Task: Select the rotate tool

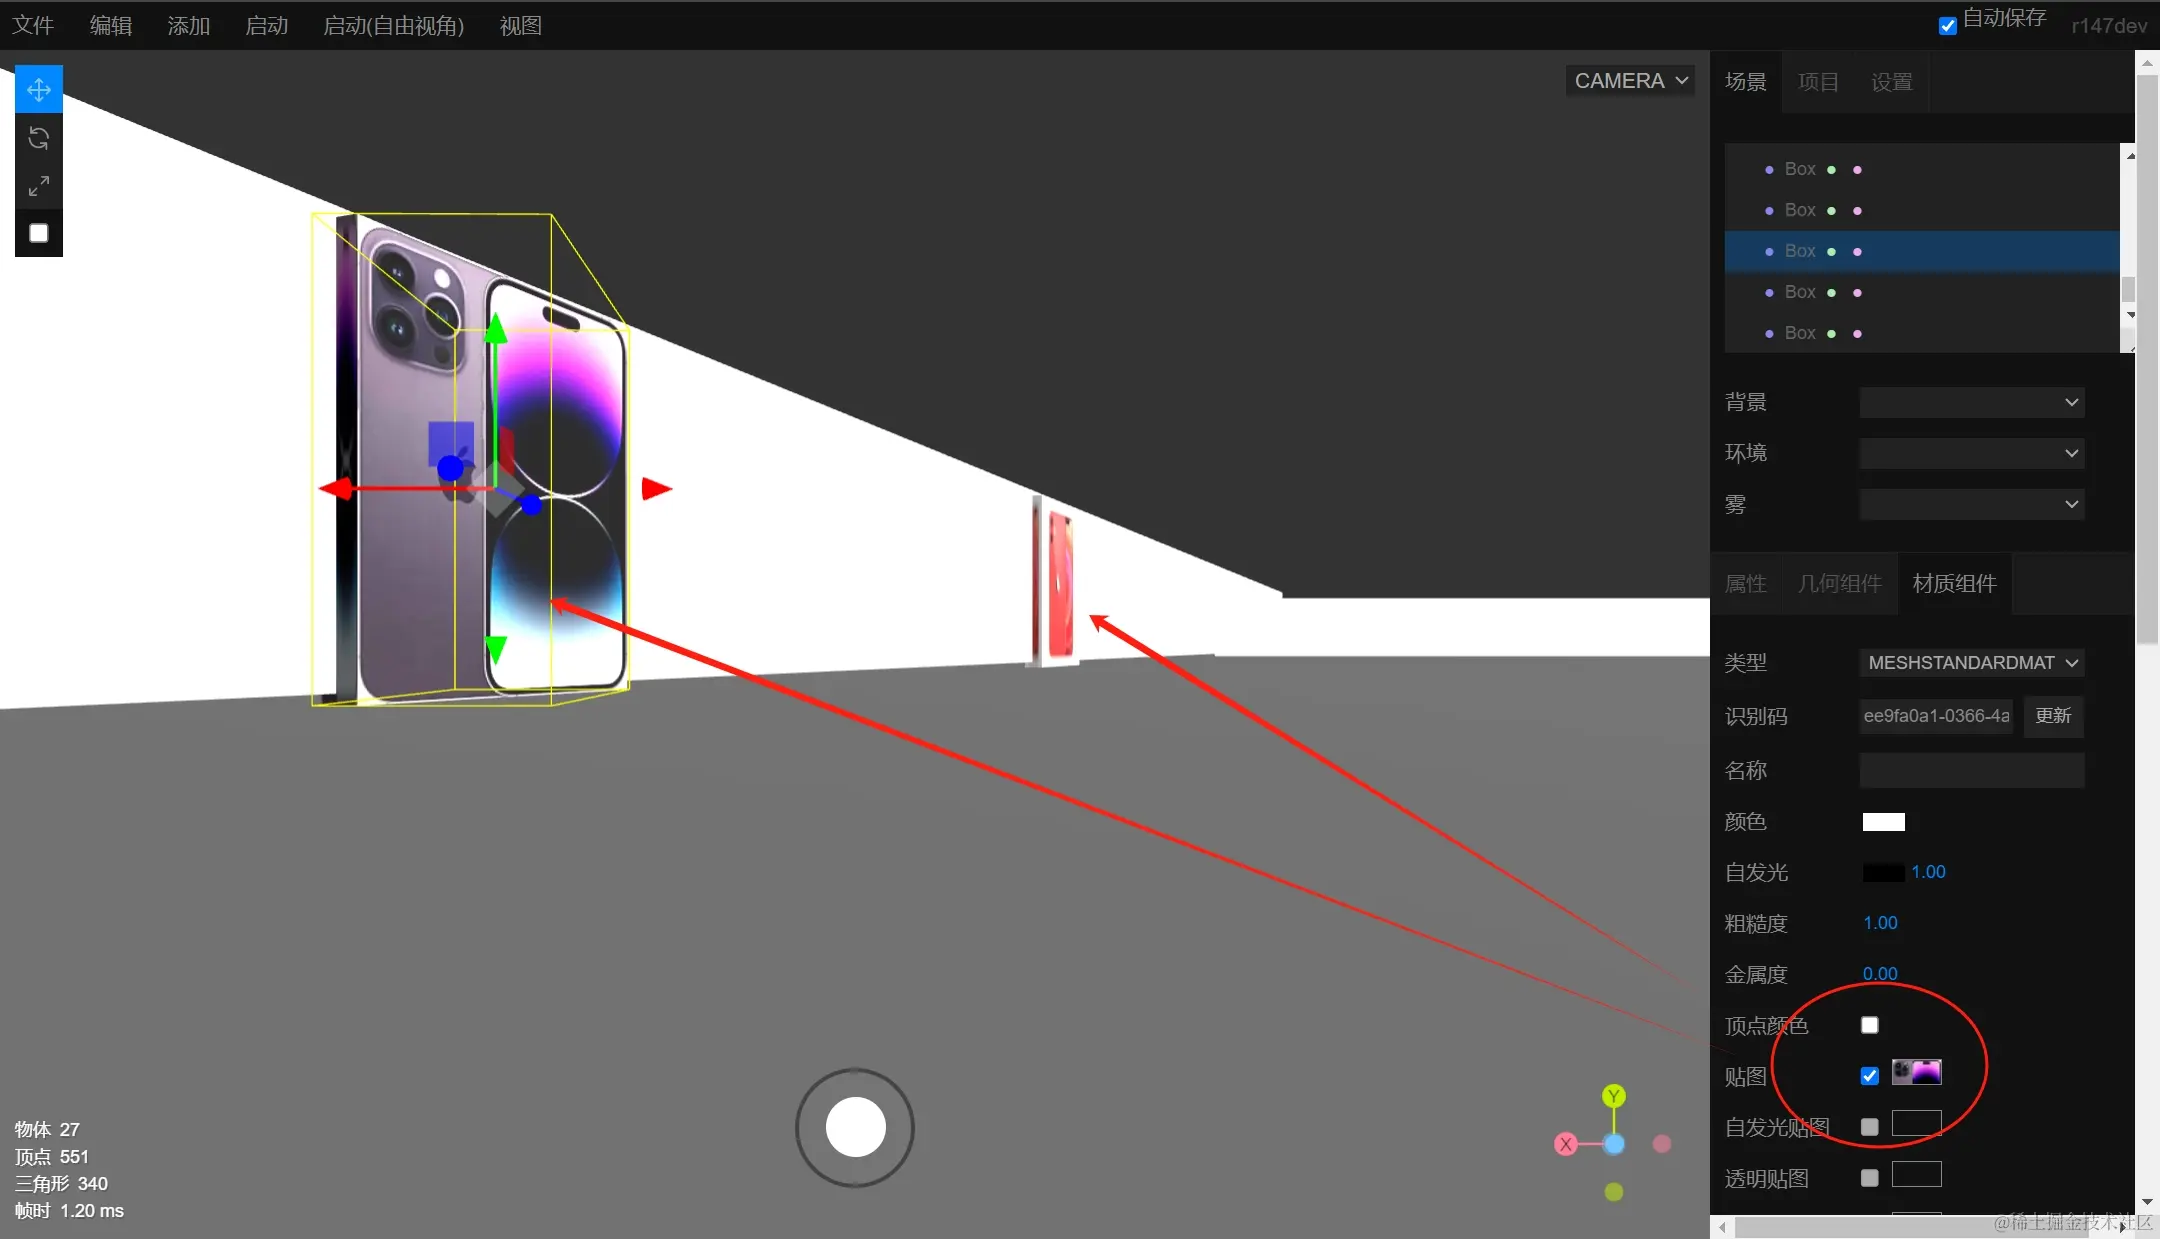Action: pos(39,138)
